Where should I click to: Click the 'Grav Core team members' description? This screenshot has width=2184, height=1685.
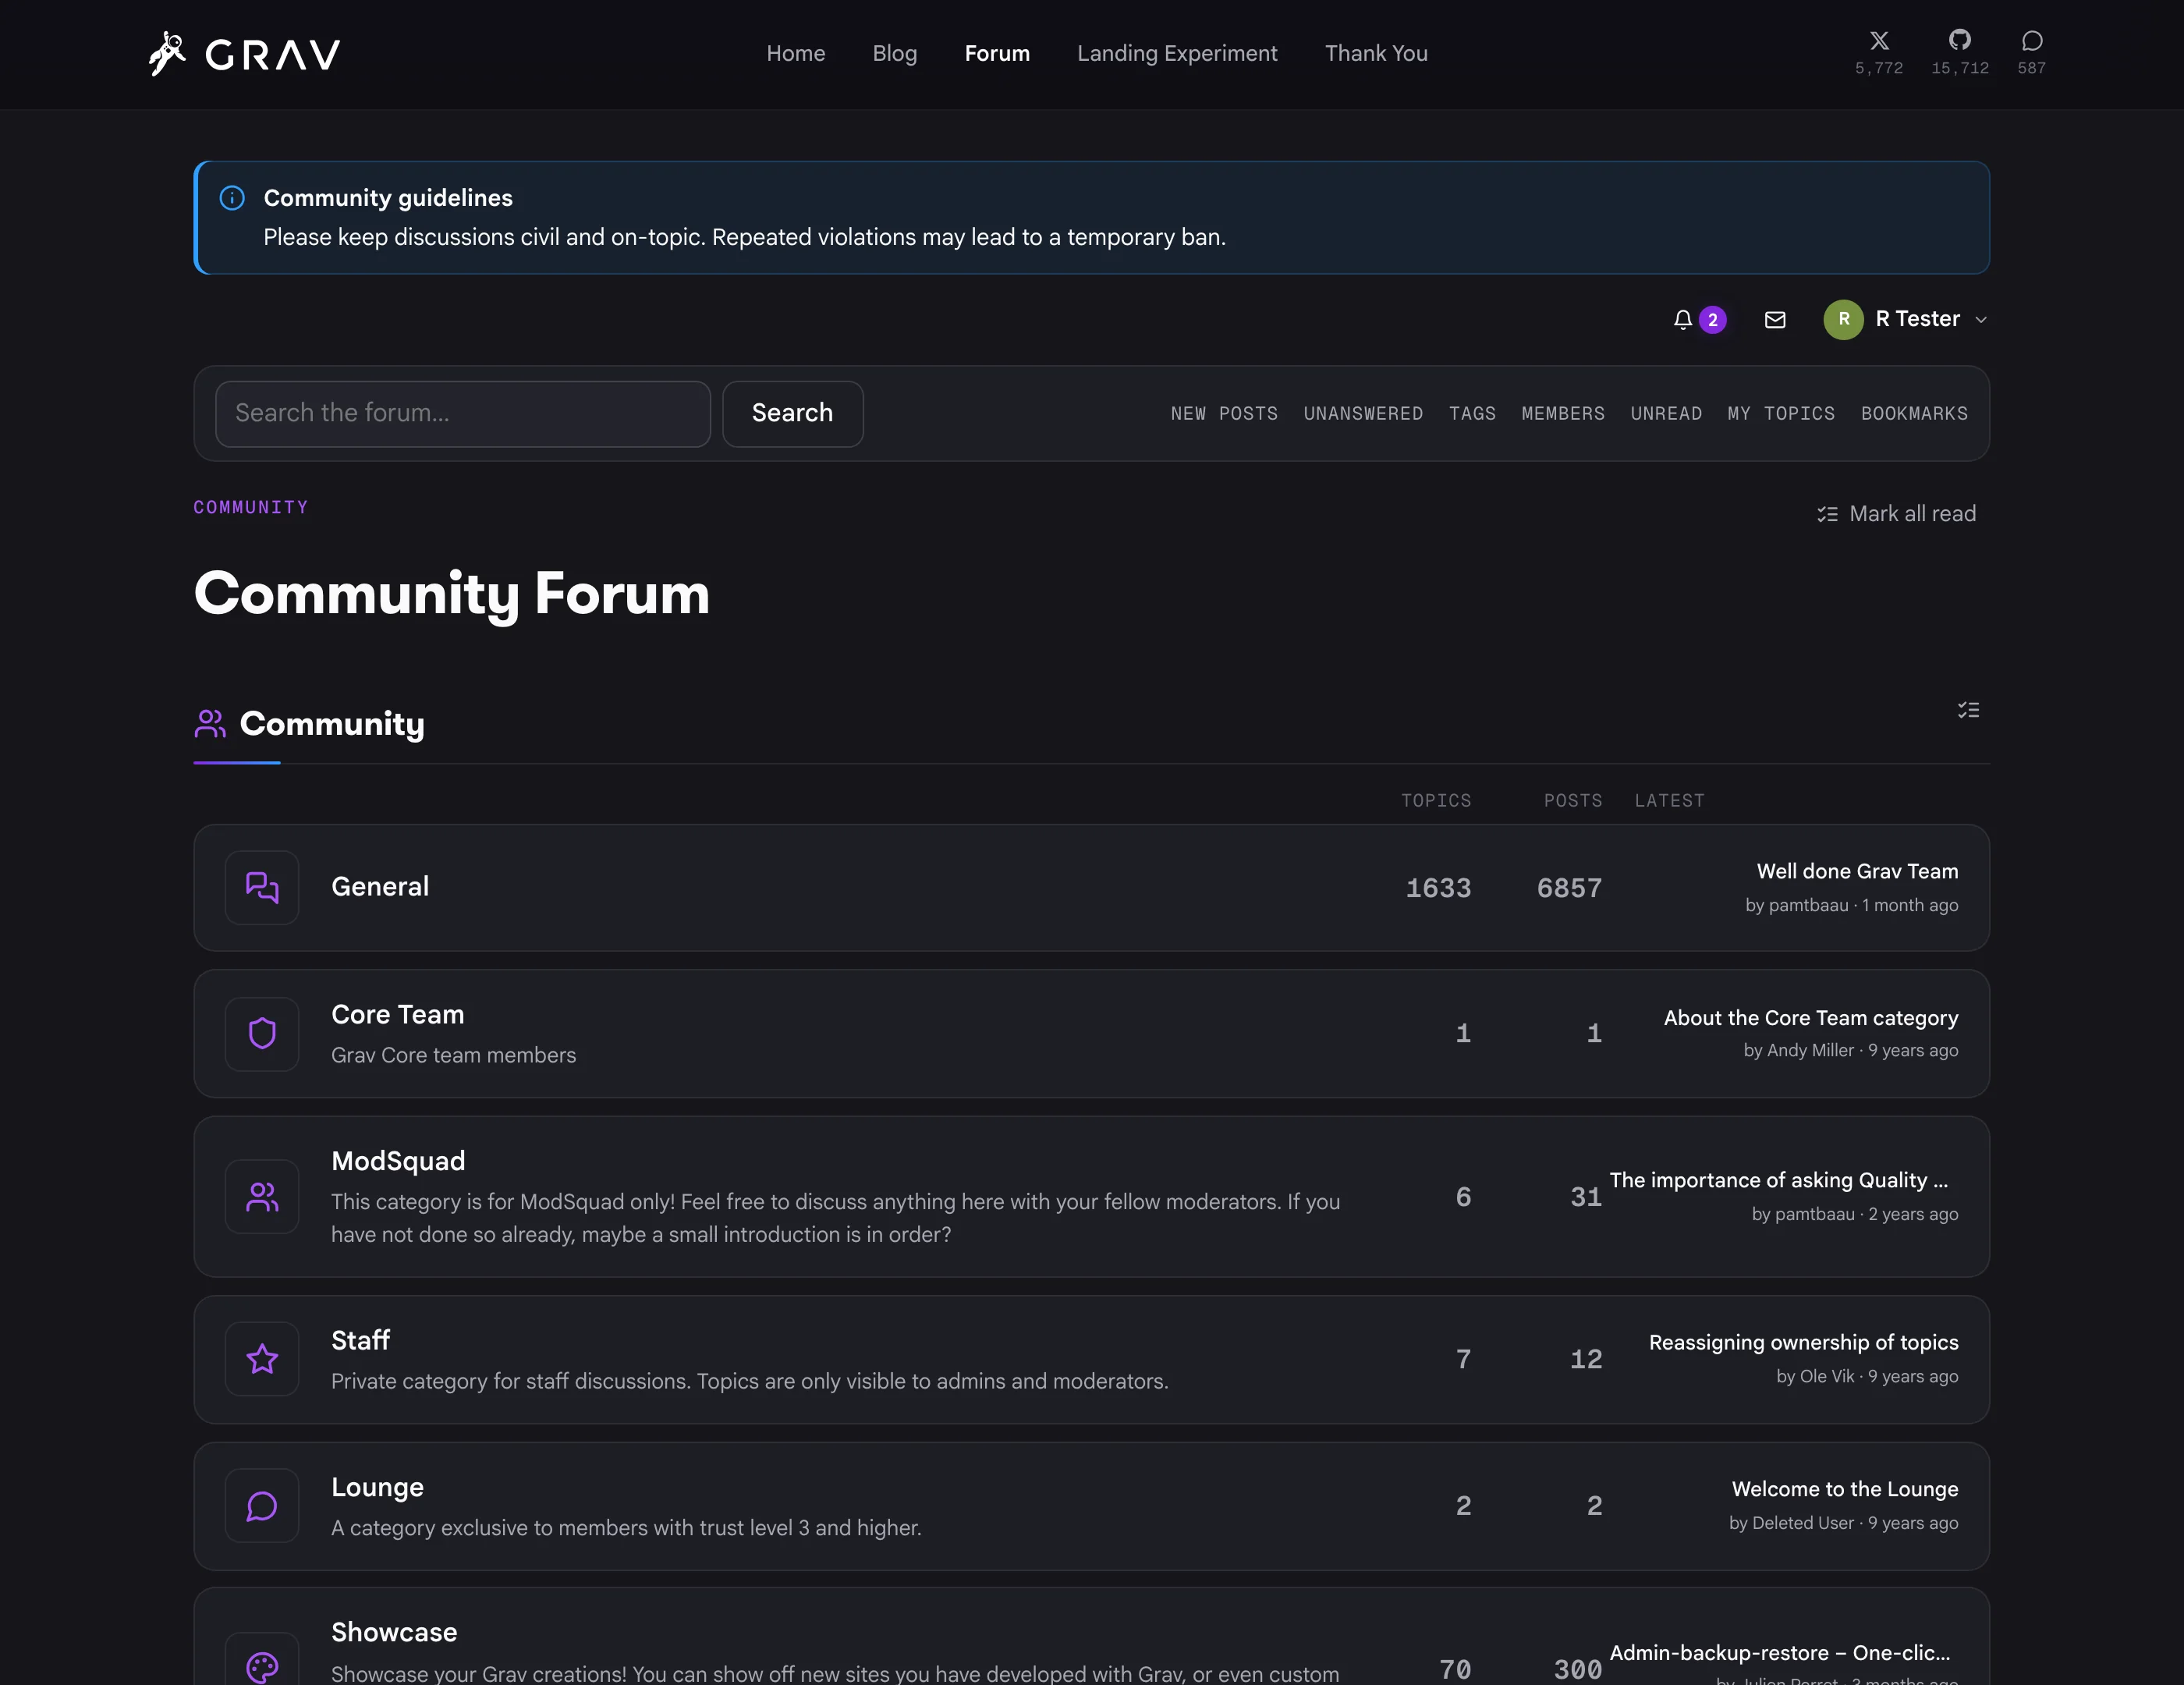tap(453, 1055)
